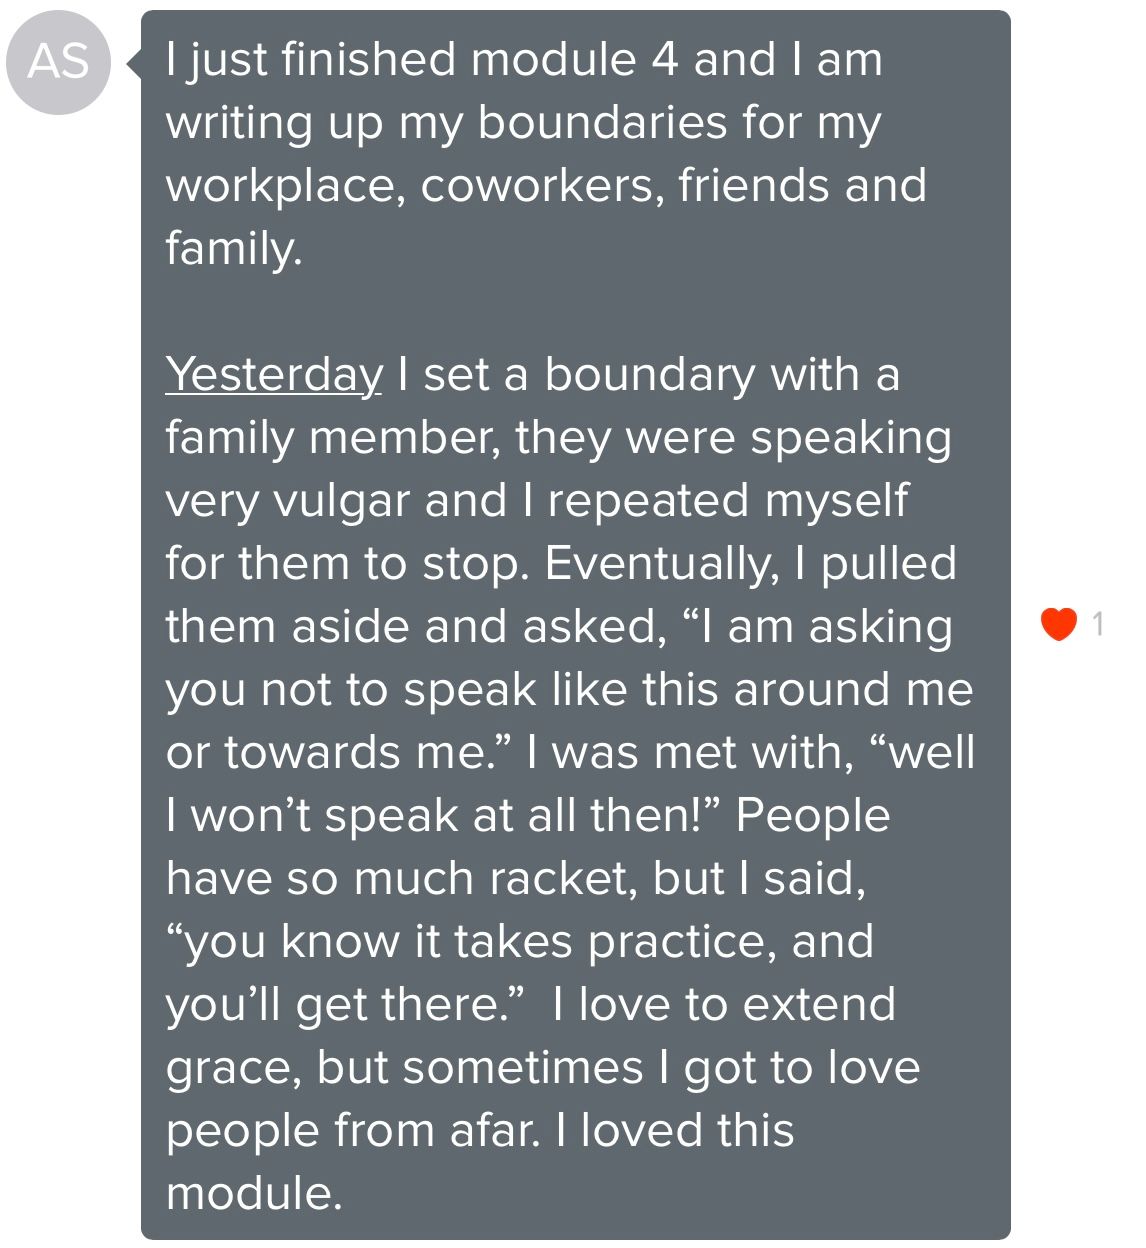
Task: Click the word "family." ending first paragraph
Action: [234, 249]
